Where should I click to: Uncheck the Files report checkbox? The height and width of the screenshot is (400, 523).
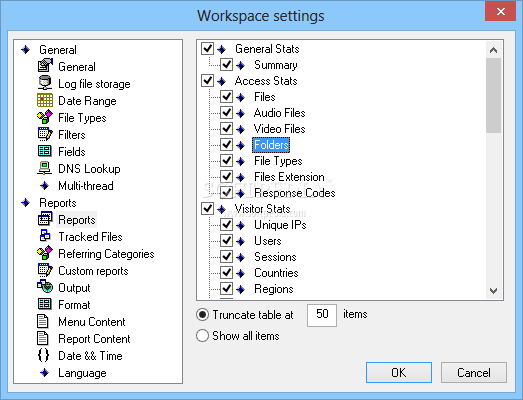(x=226, y=97)
